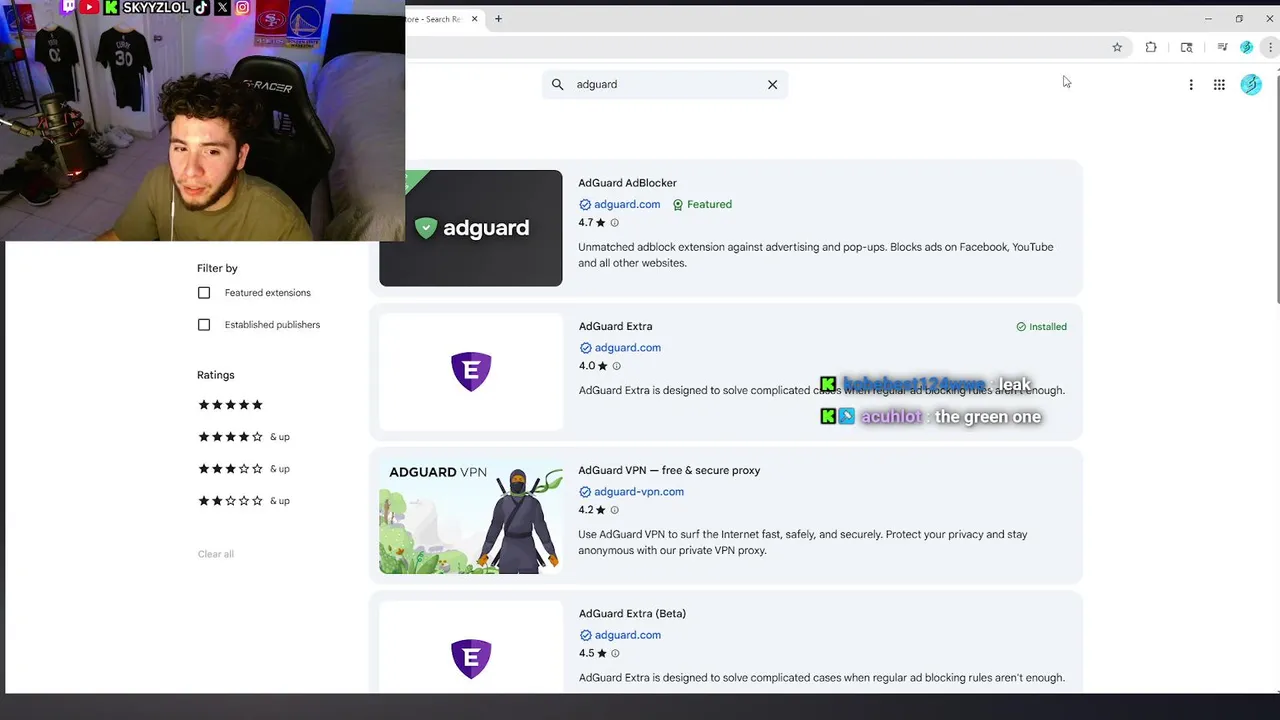The width and height of the screenshot is (1280, 720).
Task: Click the adguard.com link under AdGuard Extra
Action: pos(627,348)
